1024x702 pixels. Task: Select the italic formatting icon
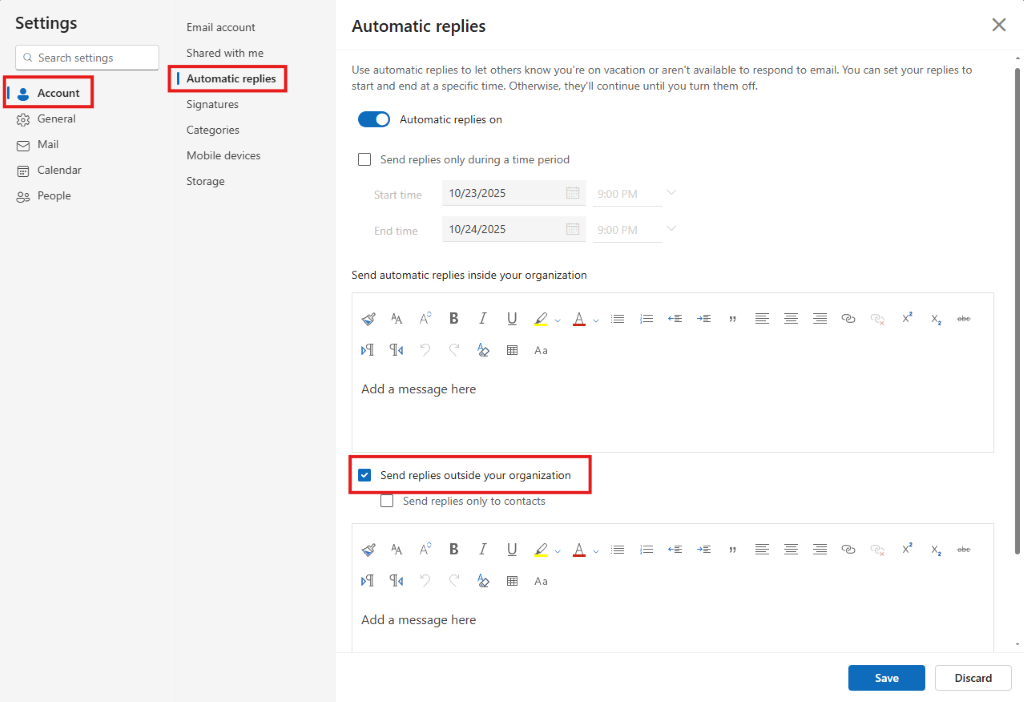pyautogui.click(x=482, y=318)
